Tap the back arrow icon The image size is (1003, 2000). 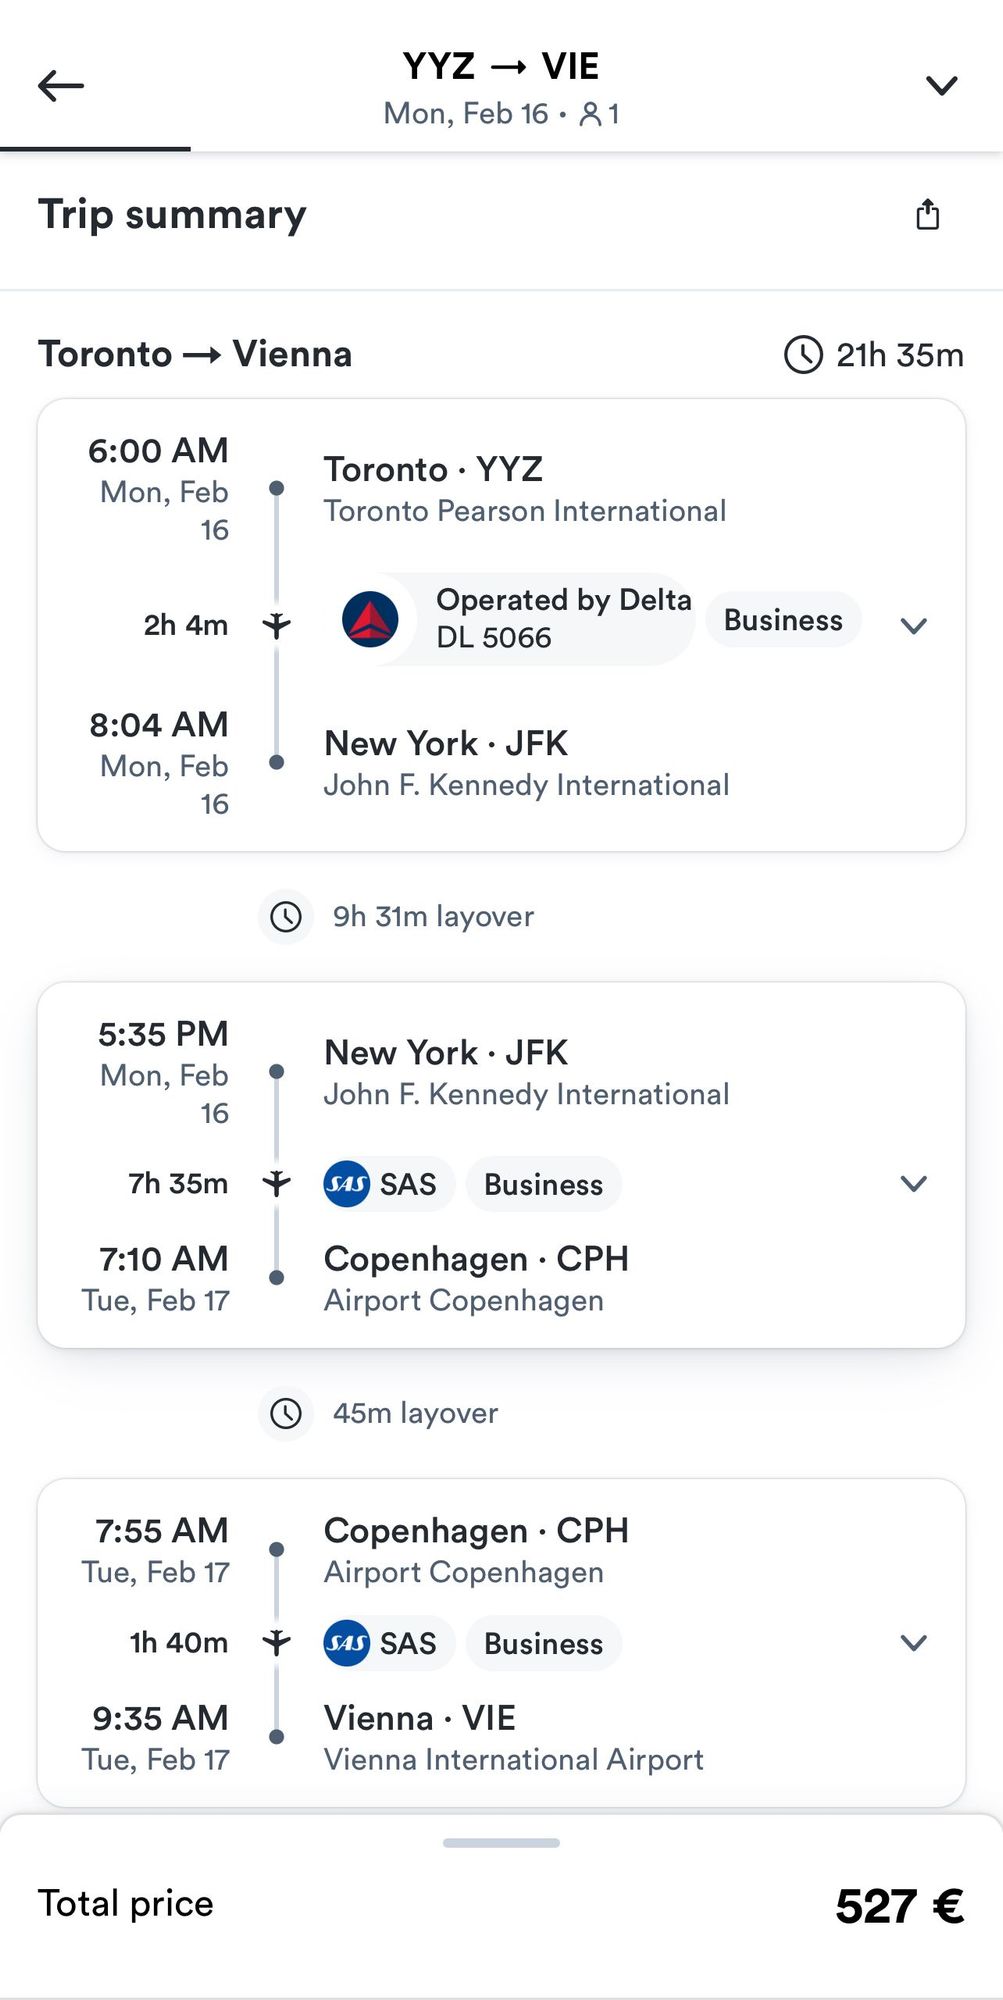point(61,86)
